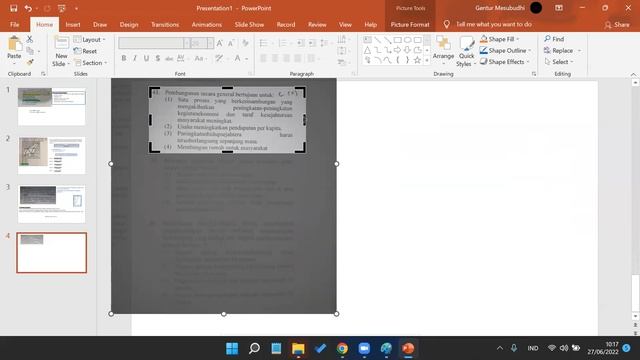640x360 pixels.
Task: Open the Section dropdown
Action: [x=91, y=63]
